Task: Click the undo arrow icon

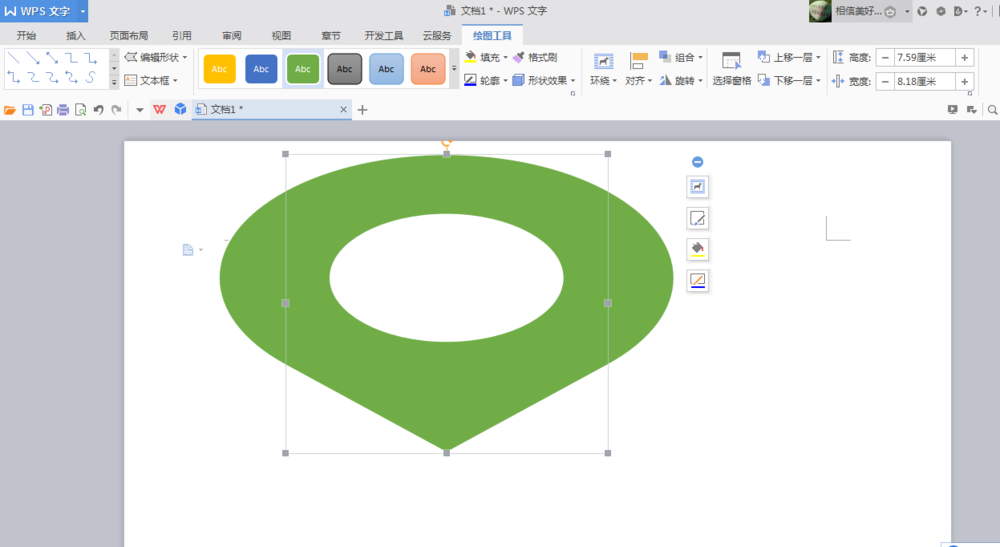Action: 98,110
